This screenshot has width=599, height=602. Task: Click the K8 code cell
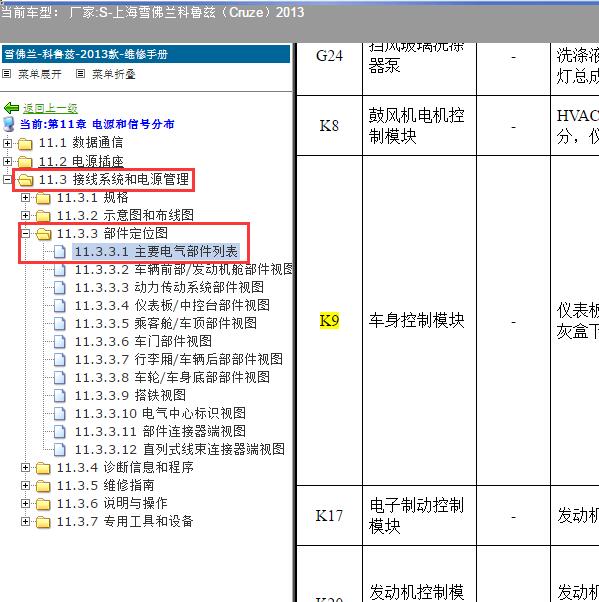tap(329, 126)
